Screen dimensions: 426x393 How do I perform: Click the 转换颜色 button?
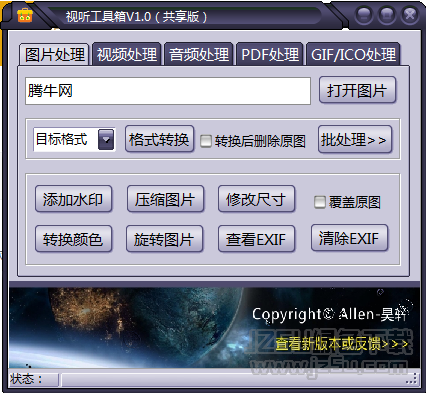click(73, 239)
